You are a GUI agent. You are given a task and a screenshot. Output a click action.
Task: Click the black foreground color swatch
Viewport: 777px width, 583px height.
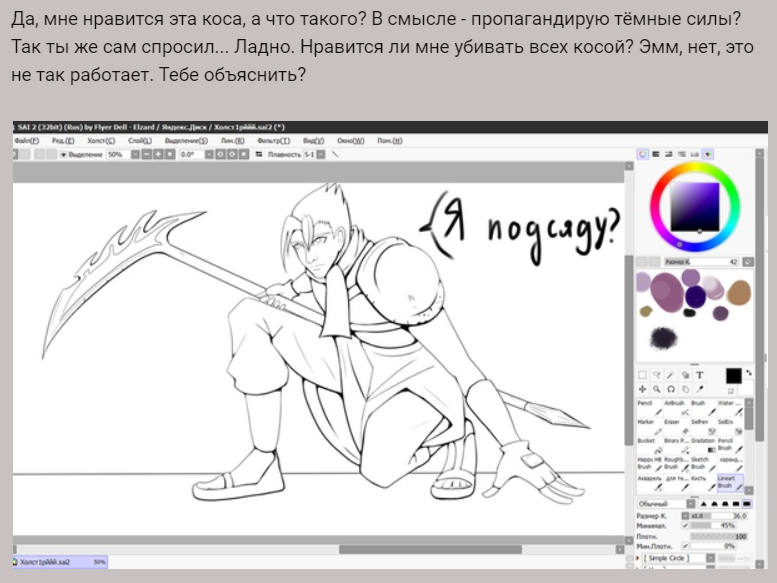(x=733, y=375)
